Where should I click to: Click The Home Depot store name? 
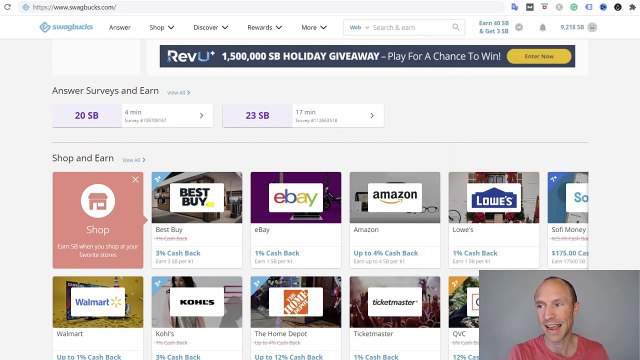280,333
